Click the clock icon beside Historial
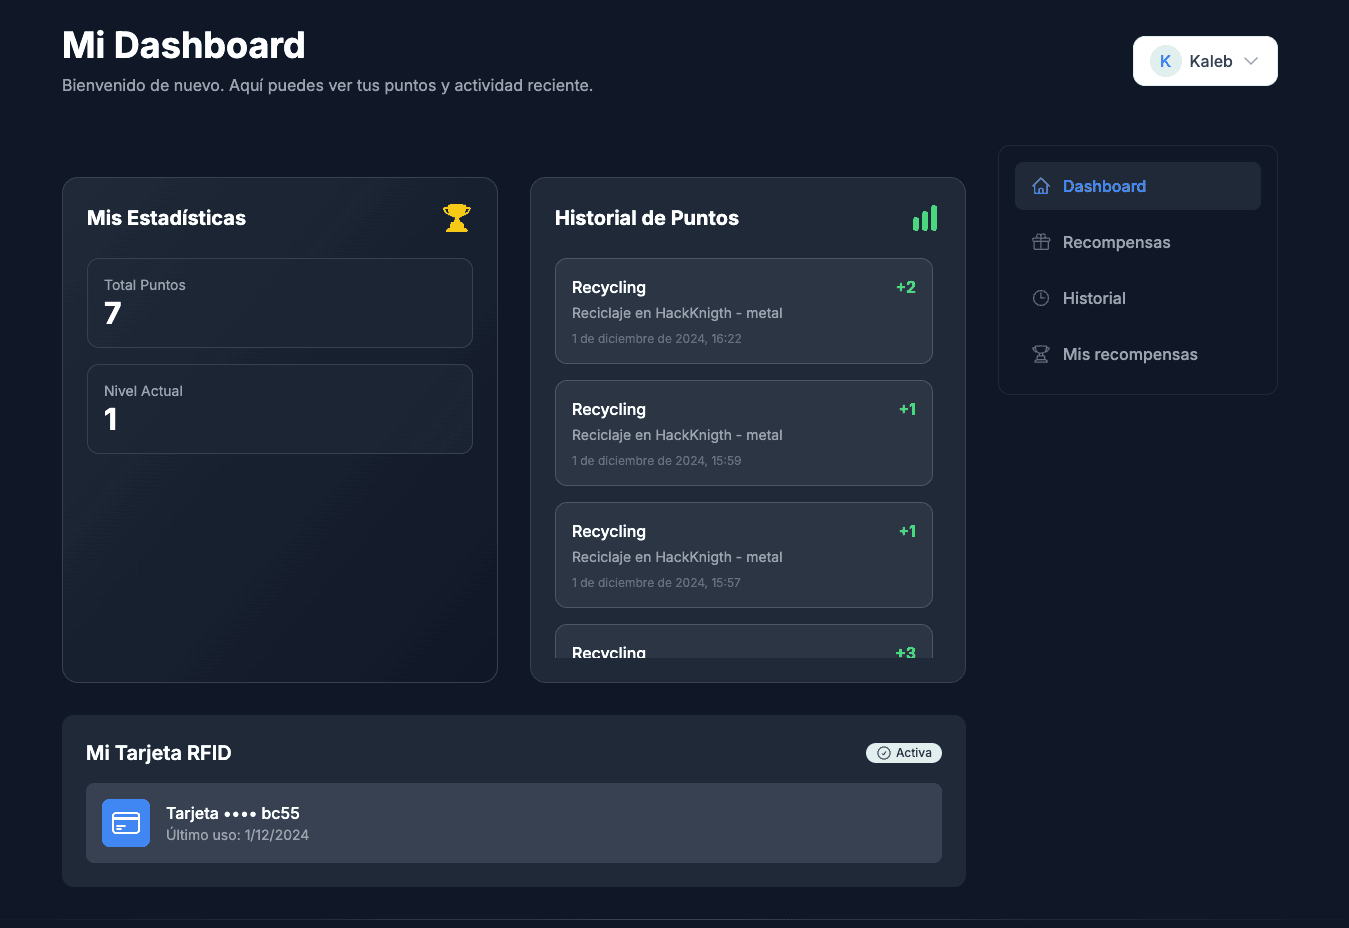This screenshot has height=928, width=1349. [1041, 298]
